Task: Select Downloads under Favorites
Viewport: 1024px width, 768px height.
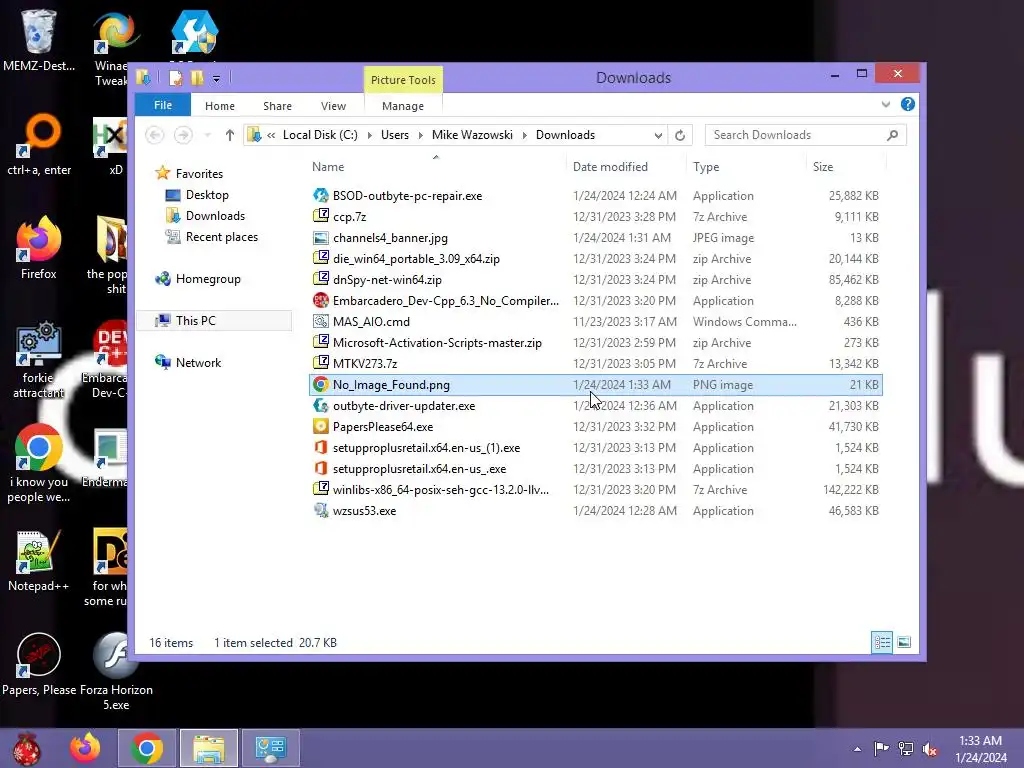Action: 215,216
